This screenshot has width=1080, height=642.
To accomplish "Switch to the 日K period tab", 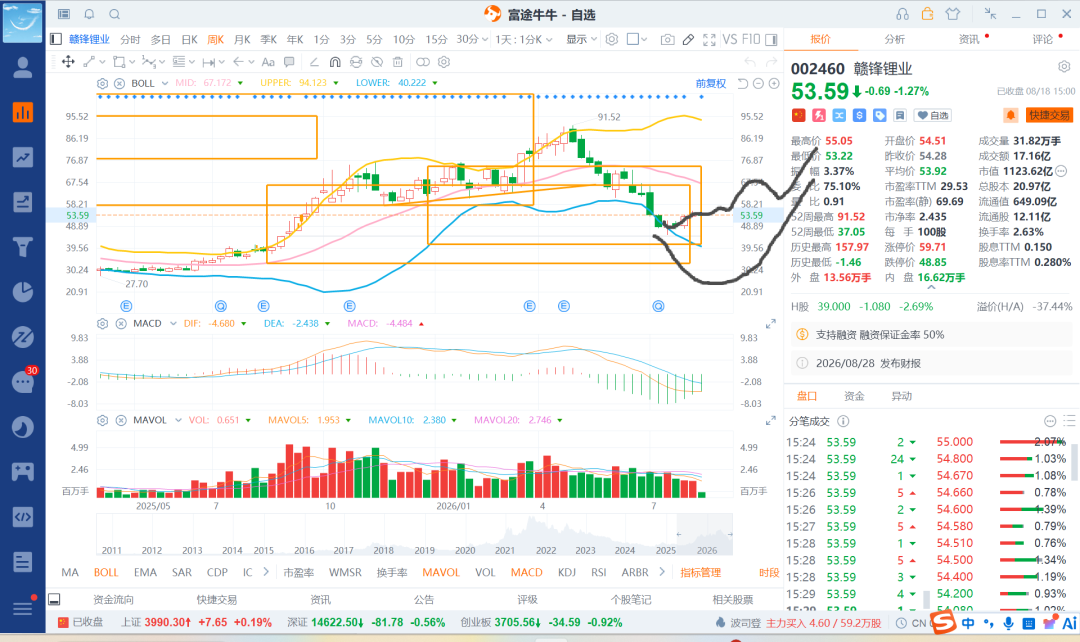I will pos(189,39).
